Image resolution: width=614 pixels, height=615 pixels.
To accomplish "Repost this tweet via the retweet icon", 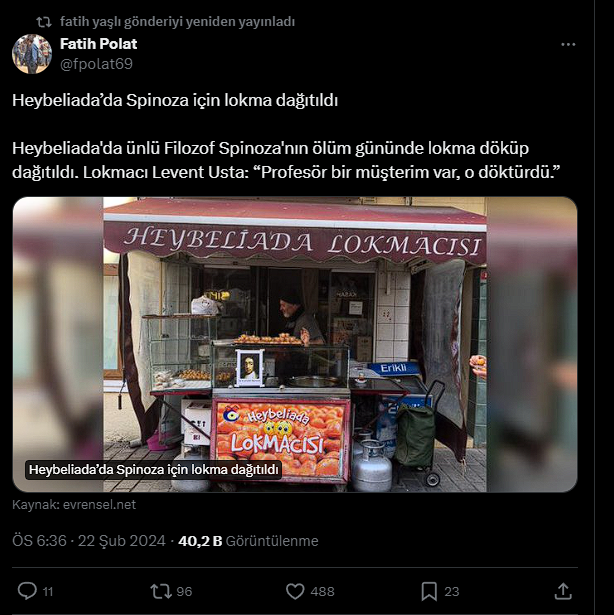I will pyautogui.click(x=161, y=591).
